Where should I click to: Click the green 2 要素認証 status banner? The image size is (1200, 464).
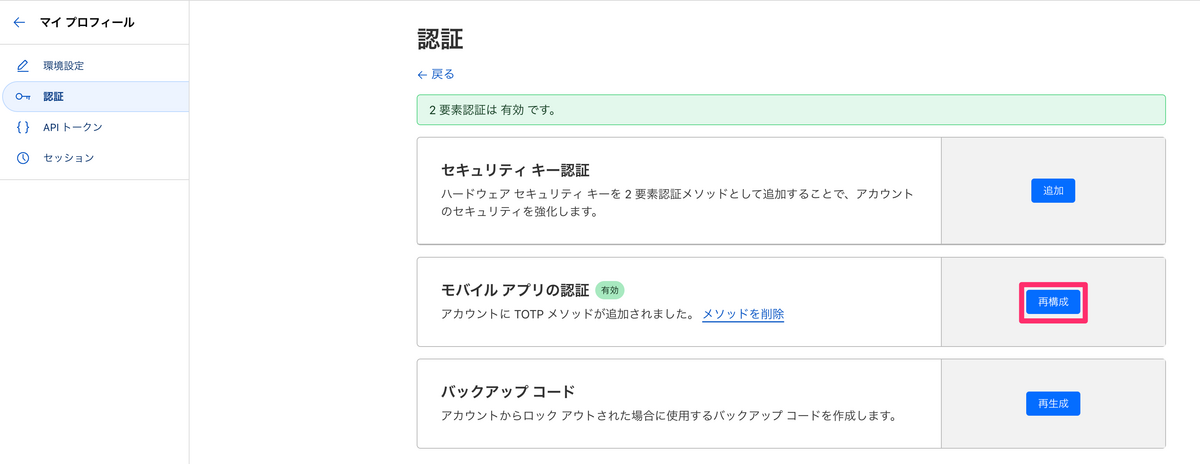(791, 109)
